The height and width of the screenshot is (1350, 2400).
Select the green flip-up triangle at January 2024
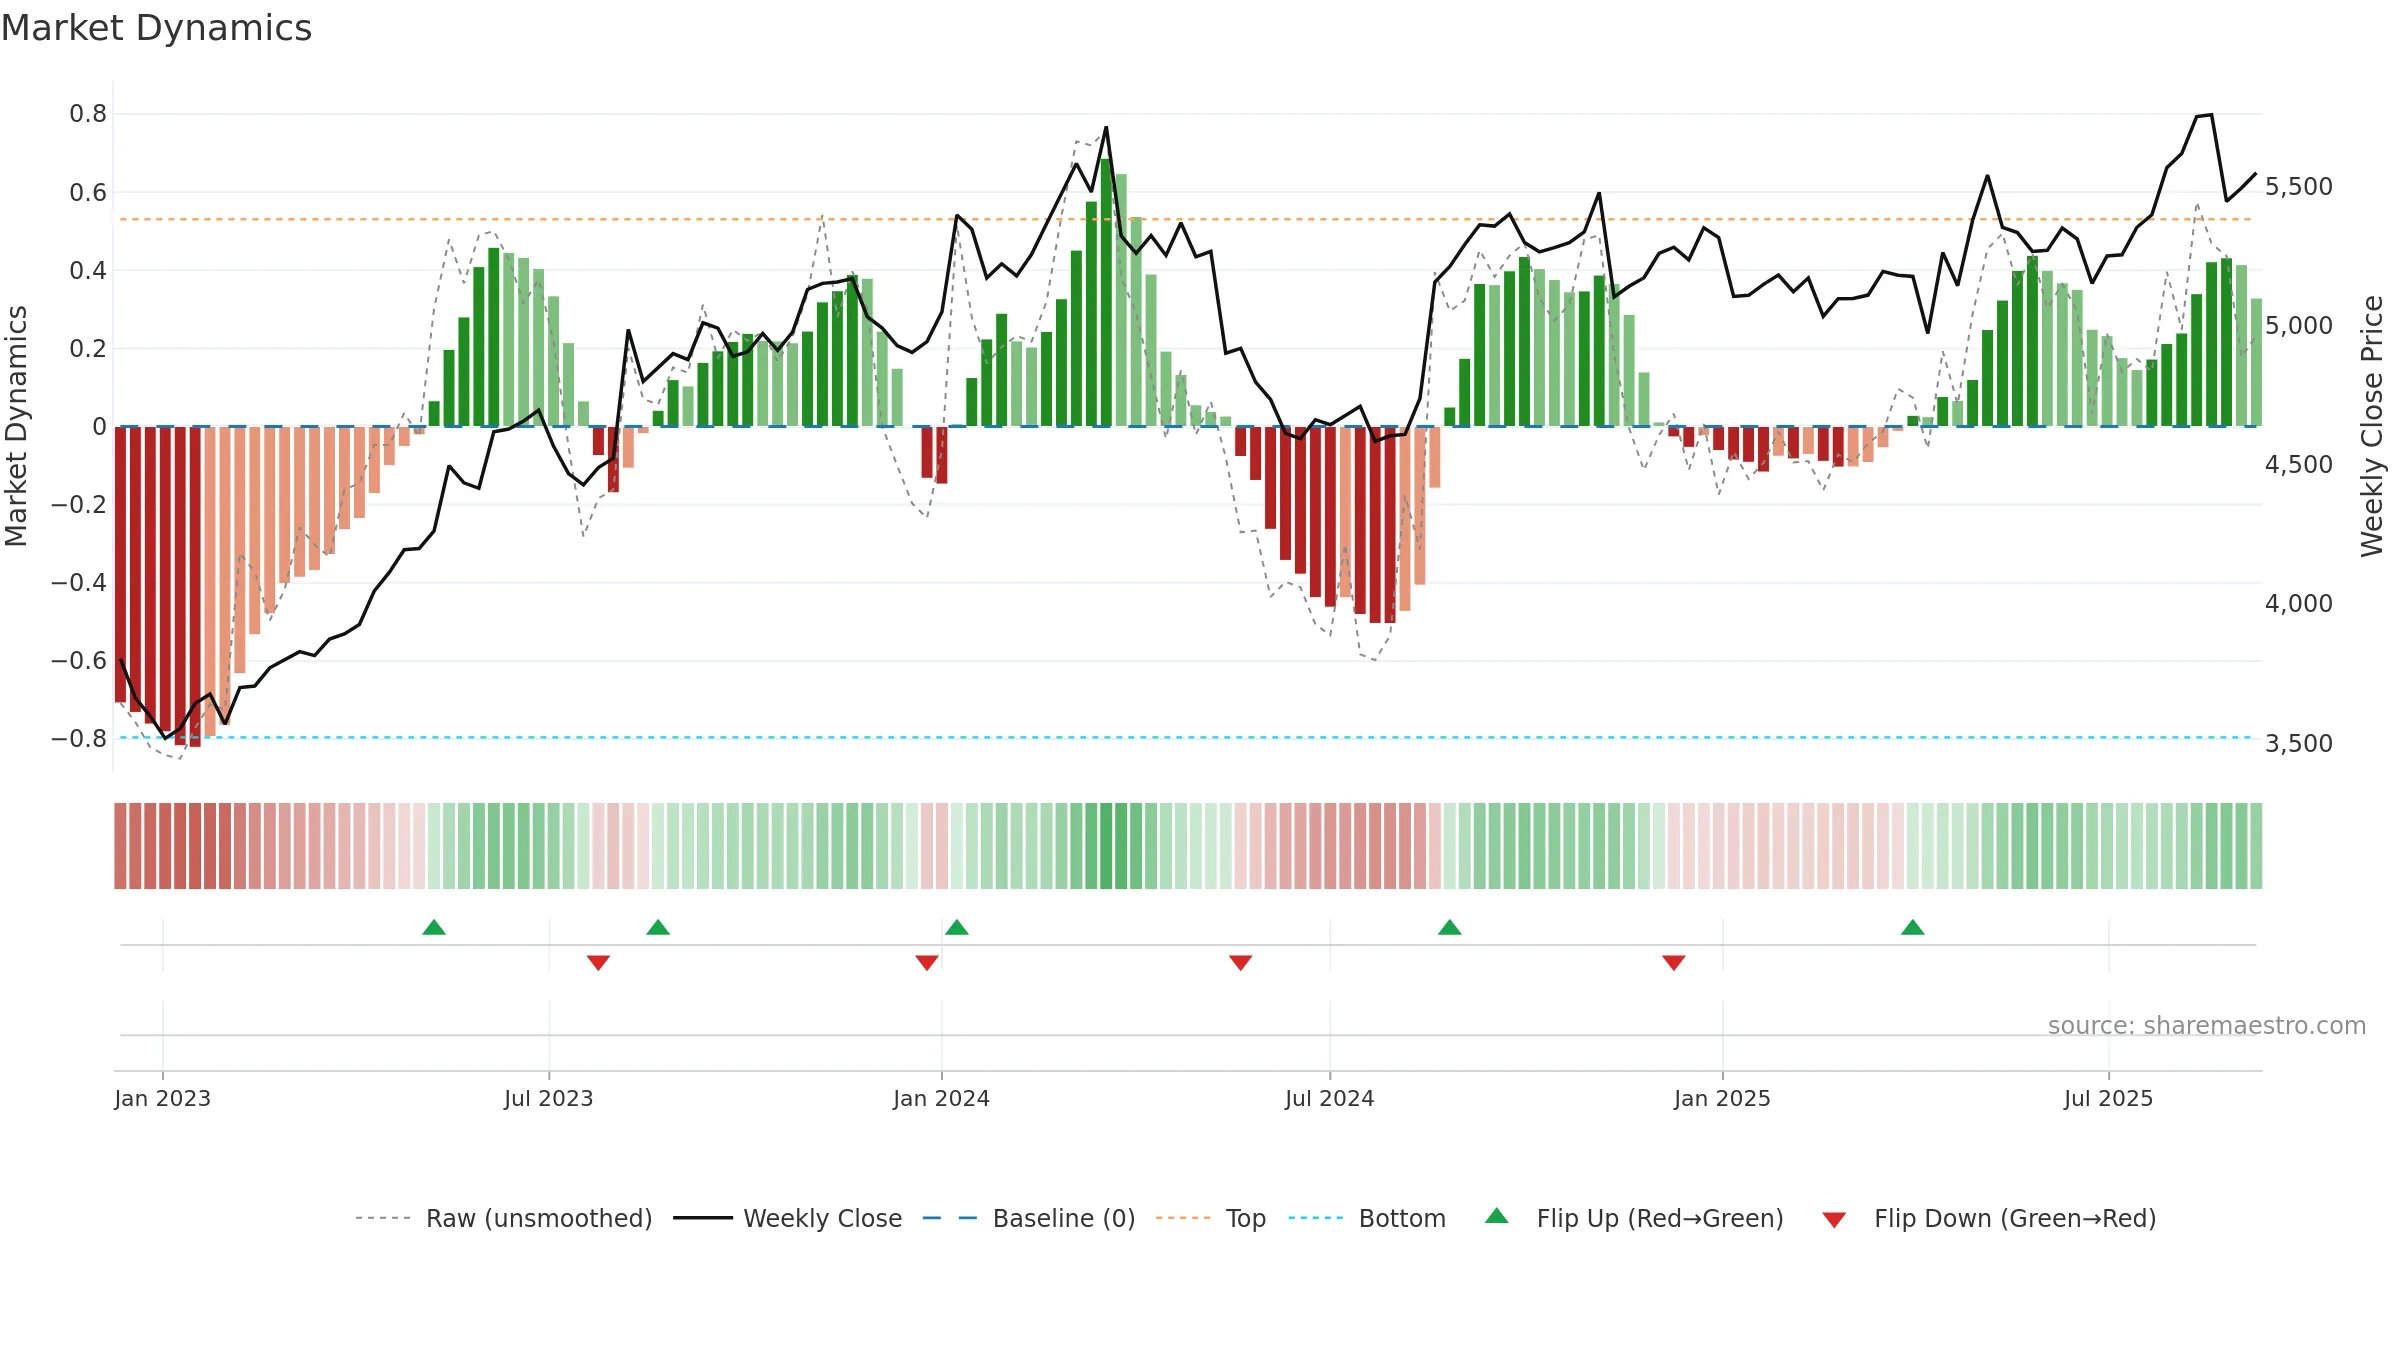[957, 928]
